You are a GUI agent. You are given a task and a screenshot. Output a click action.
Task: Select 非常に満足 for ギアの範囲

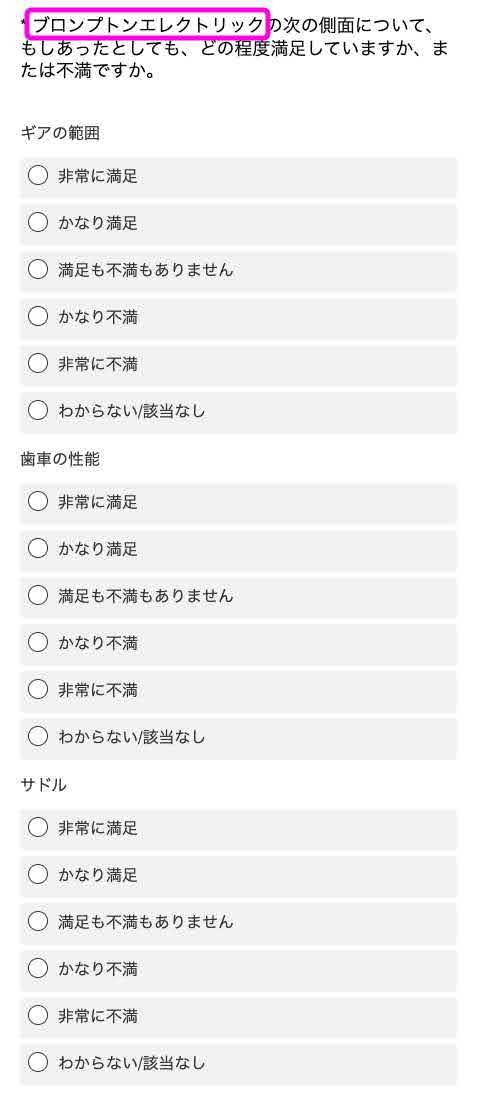pyautogui.click(x=238, y=177)
